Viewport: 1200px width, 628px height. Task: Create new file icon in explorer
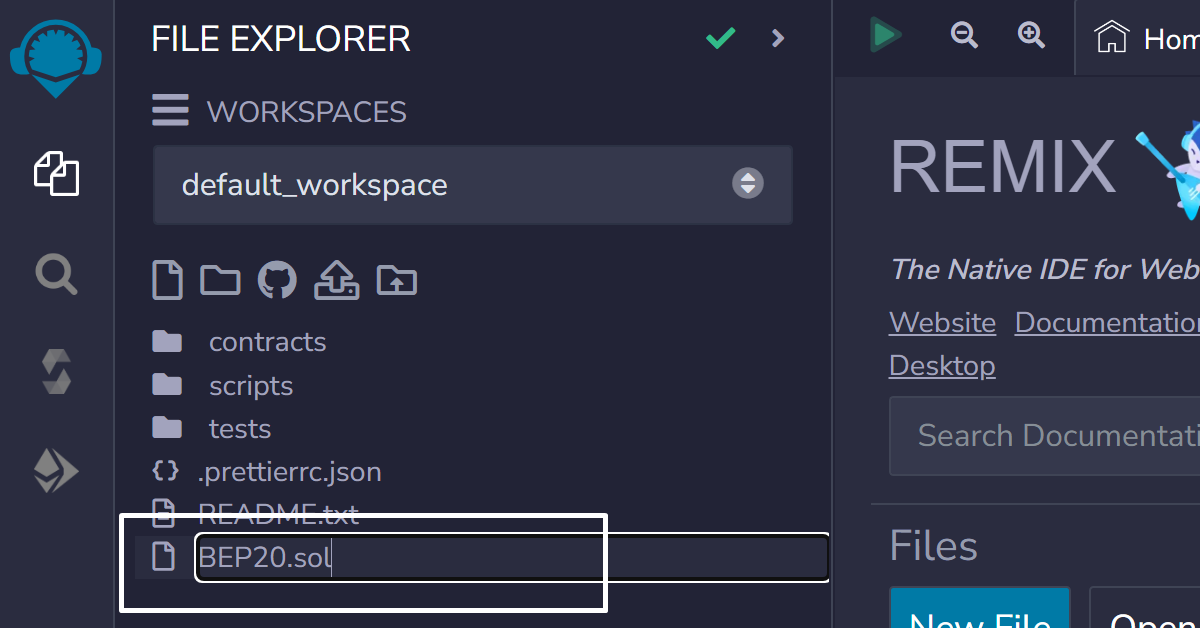167,280
